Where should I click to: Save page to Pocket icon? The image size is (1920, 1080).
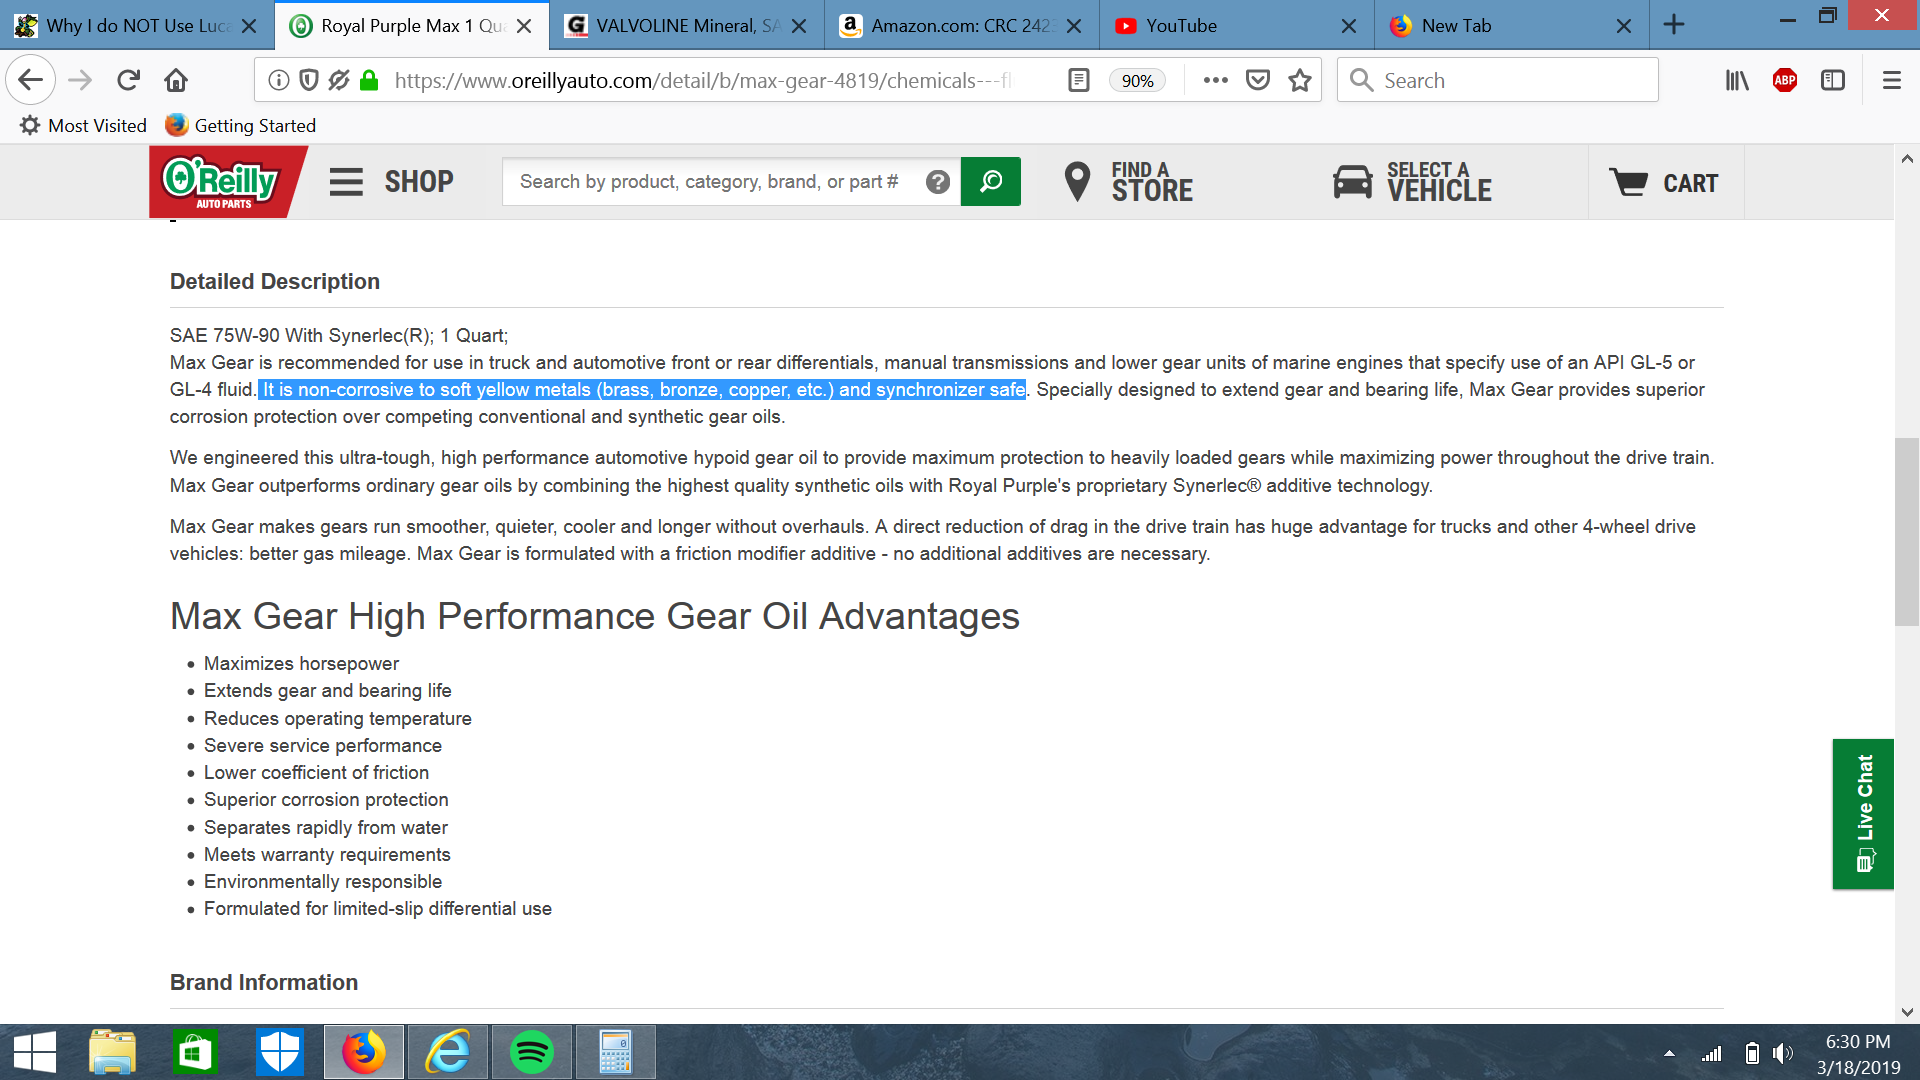[x=1258, y=80]
